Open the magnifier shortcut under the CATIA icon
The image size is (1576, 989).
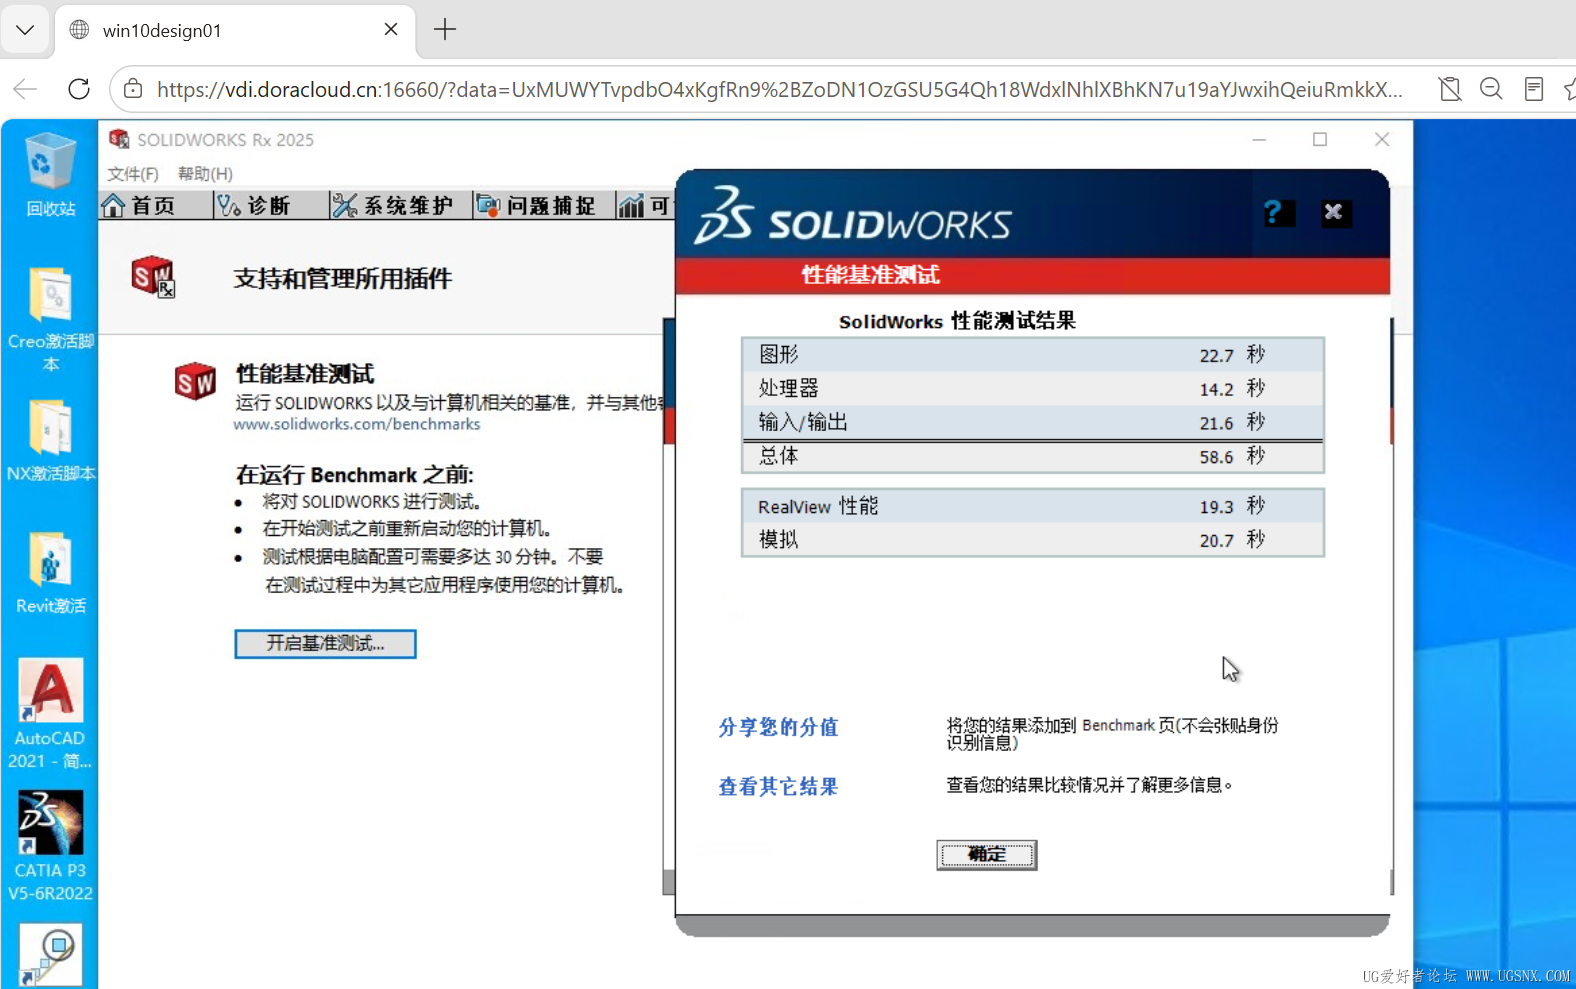[x=50, y=955]
